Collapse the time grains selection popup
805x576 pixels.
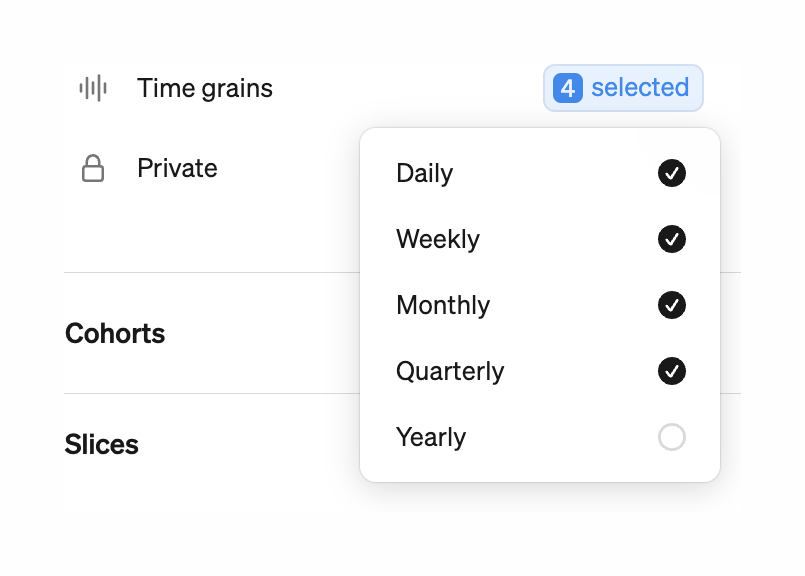pyautogui.click(x=622, y=88)
